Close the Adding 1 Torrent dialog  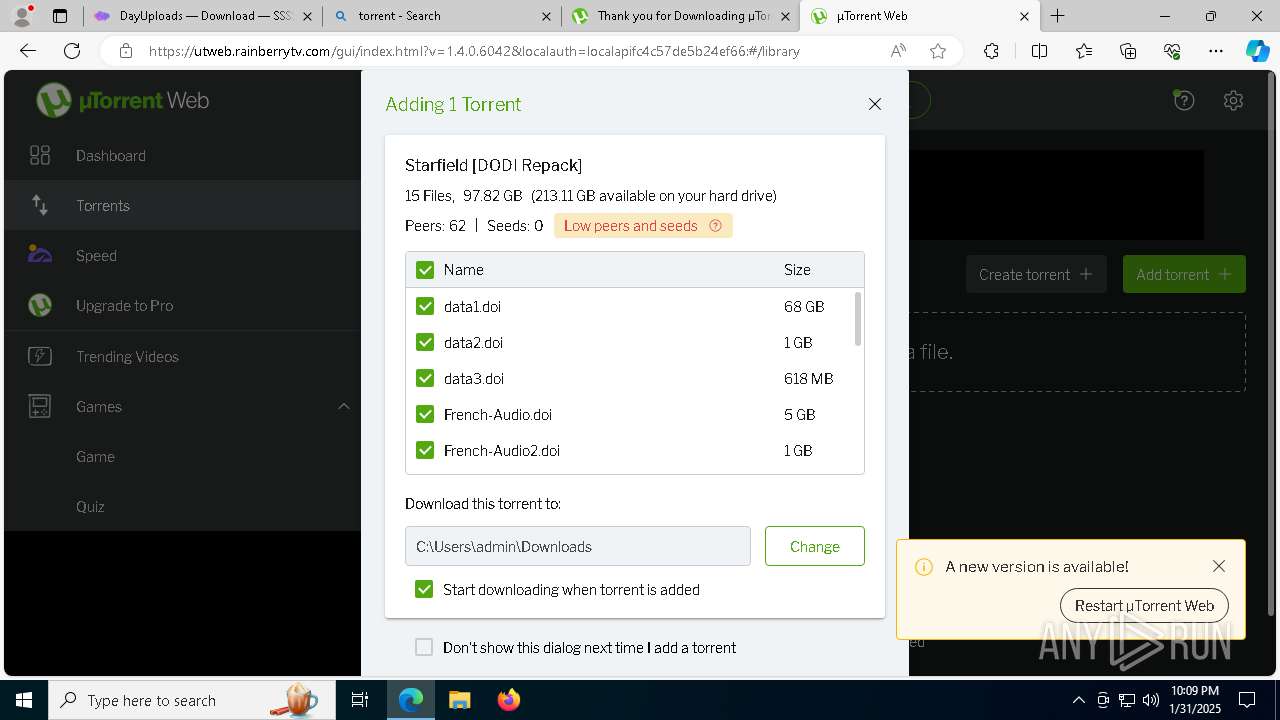[875, 104]
